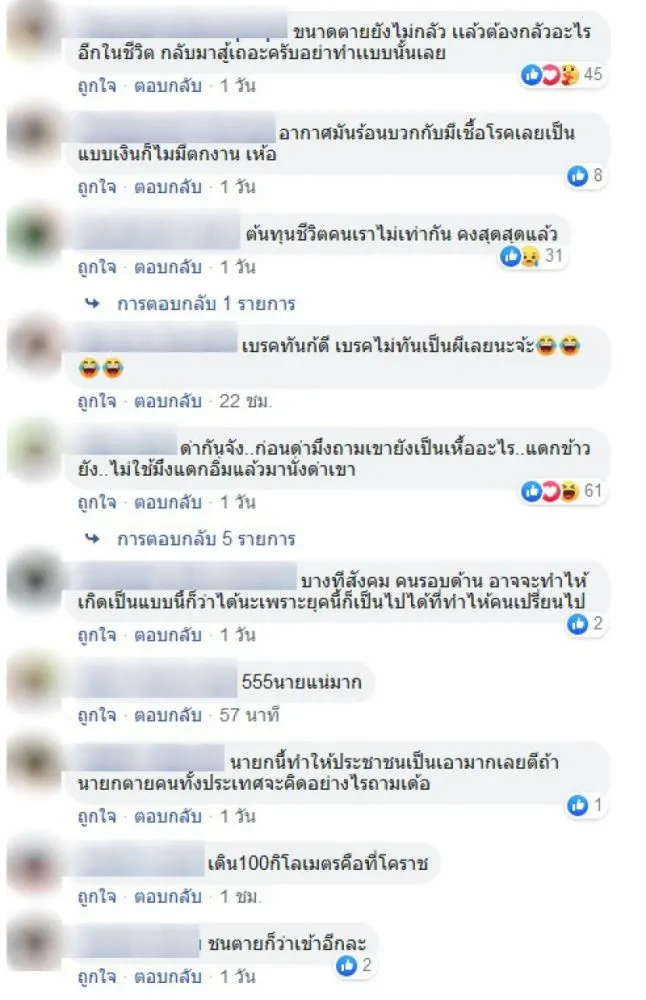Open the green avatar on the life-cost comment
This screenshot has width=646, height=1000.
35,235
